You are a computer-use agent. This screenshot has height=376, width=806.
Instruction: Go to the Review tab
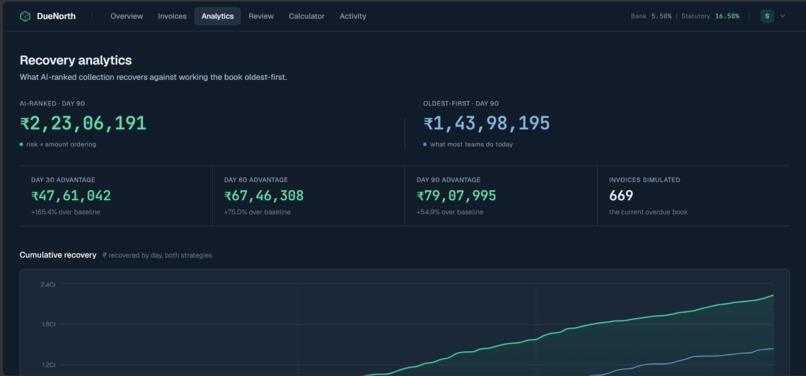click(261, 16)
